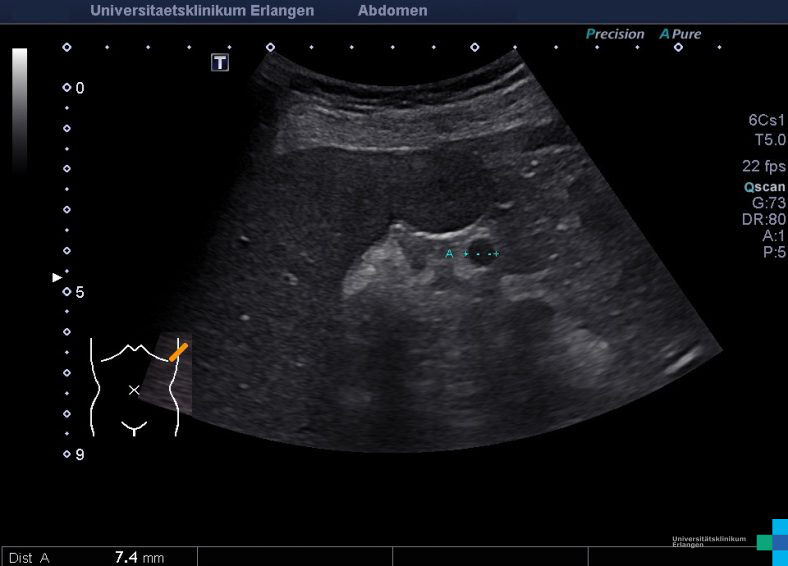The width and height of the screenshot is (788, 566).
Task: Select the body marker pictogram
Action: coord(134,386)
